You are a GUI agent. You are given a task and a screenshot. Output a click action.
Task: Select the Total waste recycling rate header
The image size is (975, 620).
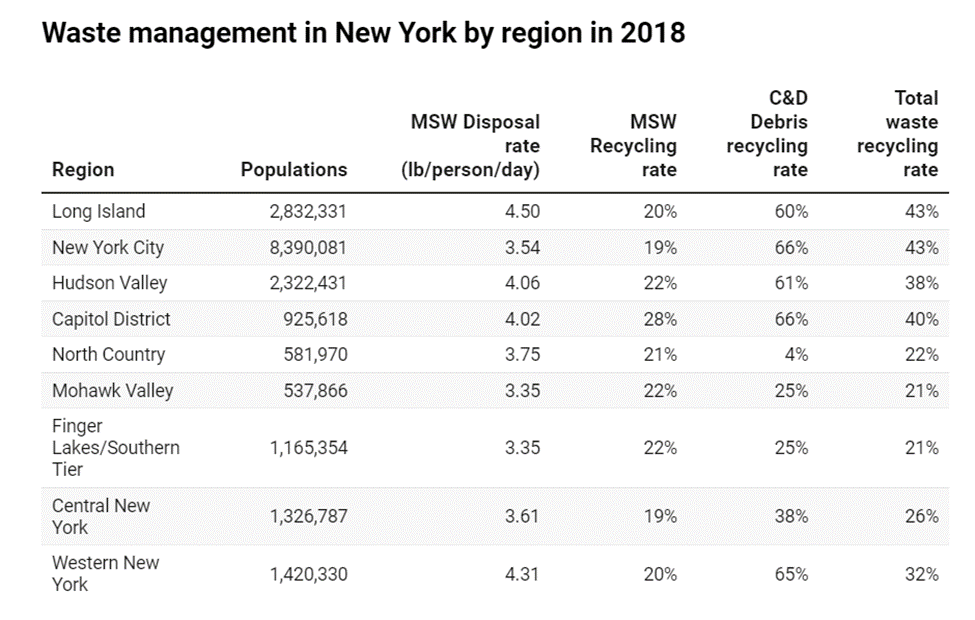(x=897, y=133)
